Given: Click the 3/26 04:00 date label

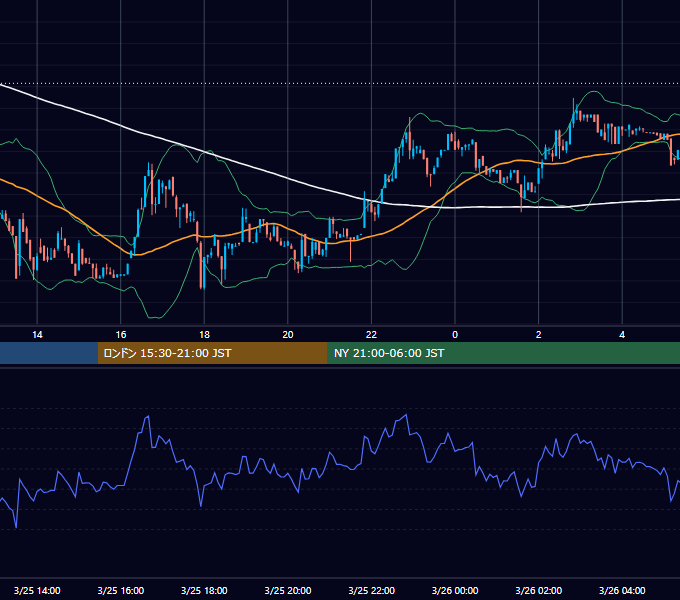Looking at the screenshot, I should pyautogui.click(x=622, y=590).
